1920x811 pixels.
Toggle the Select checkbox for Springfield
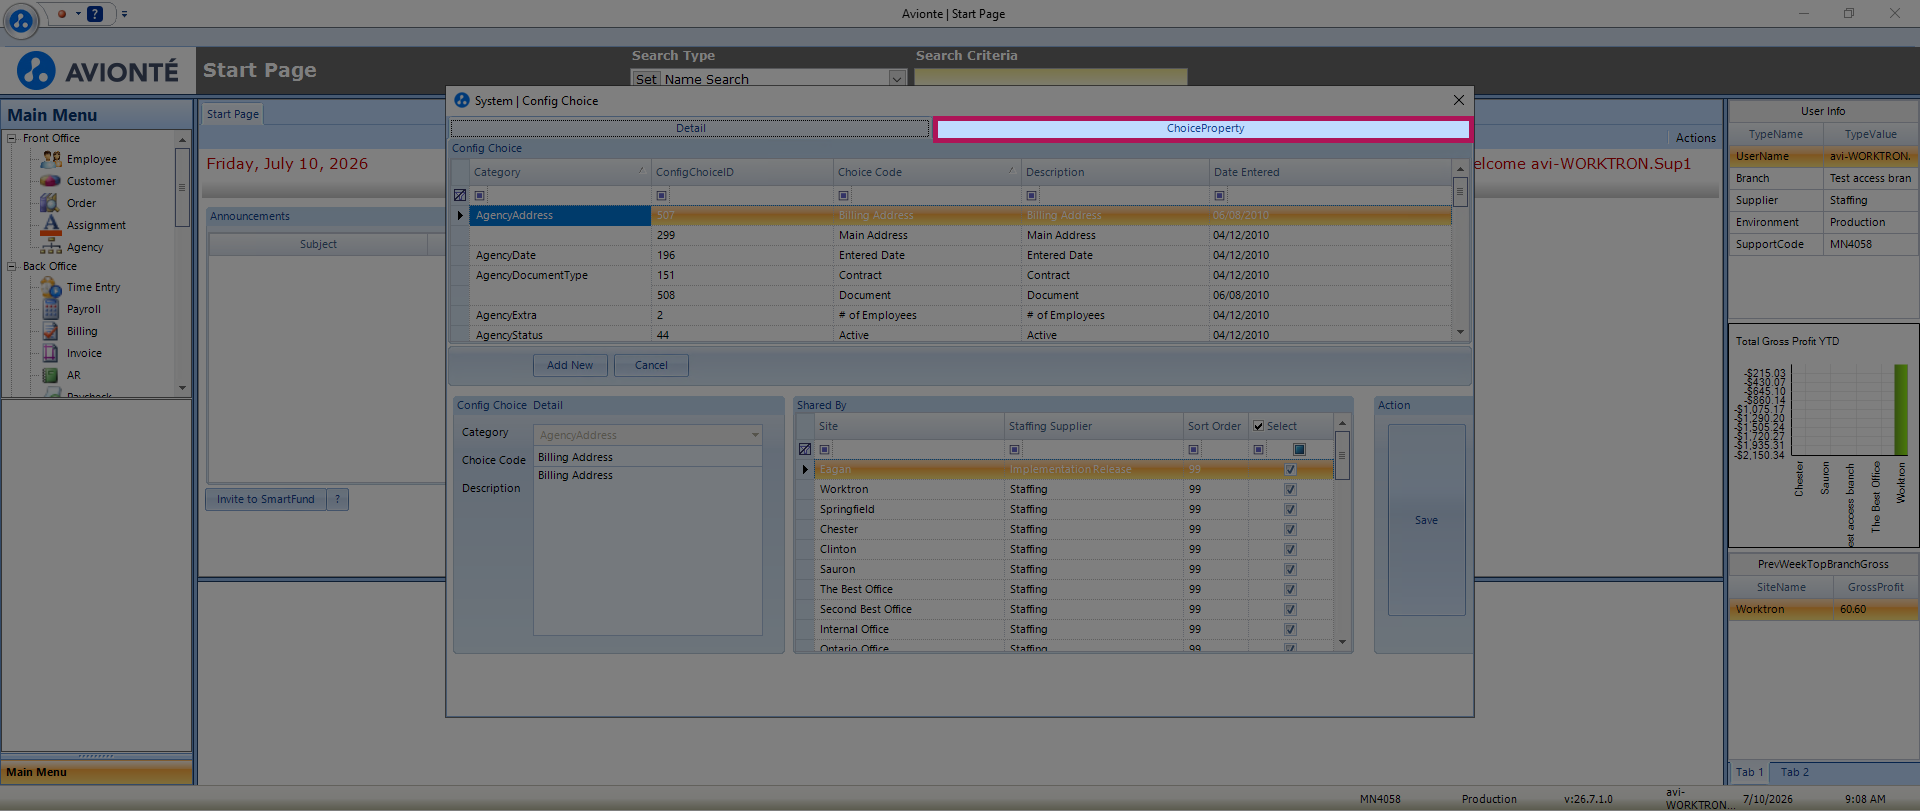[1291, 510]
